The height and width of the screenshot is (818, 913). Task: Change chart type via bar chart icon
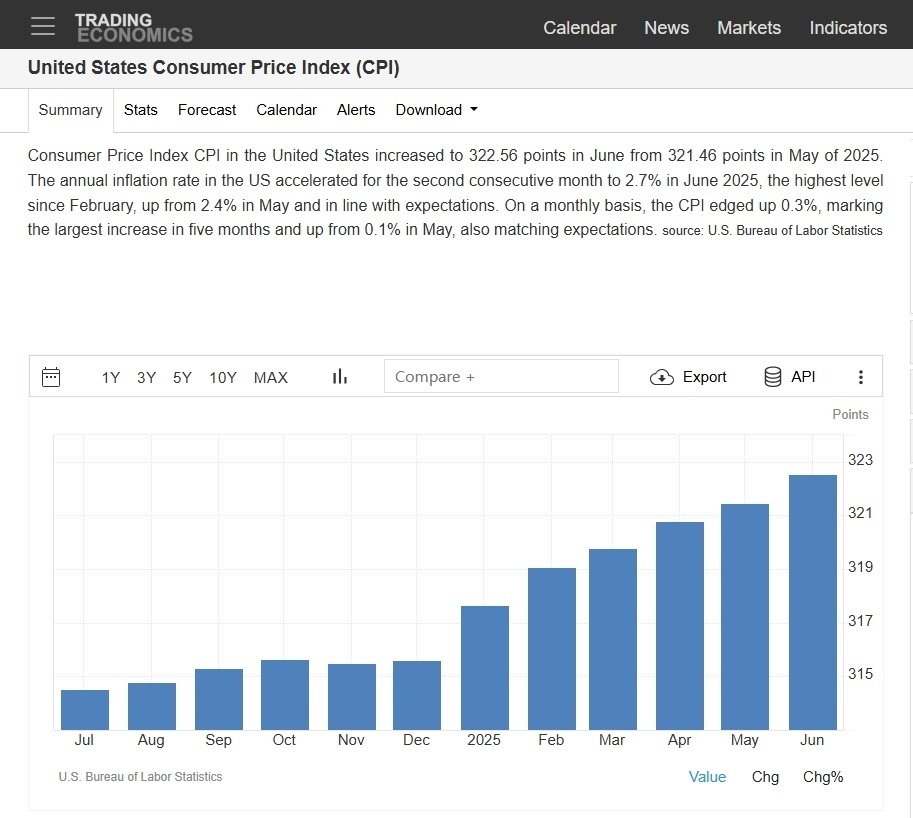(340, 377)
